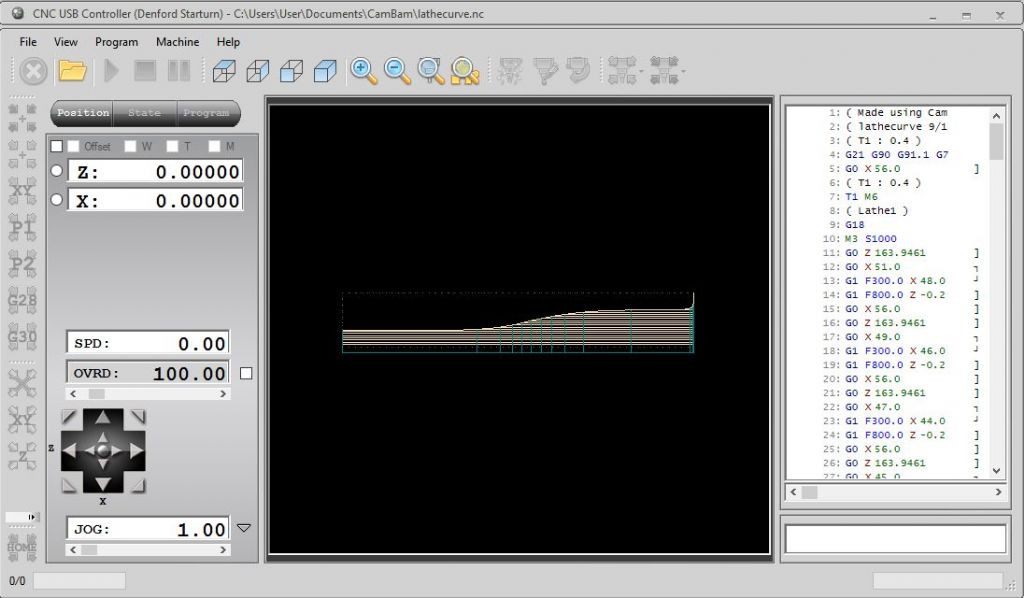This screenshot has width=1024, height=598.
Task: Click the G30 go-to icon
Action: coord(22,338)
